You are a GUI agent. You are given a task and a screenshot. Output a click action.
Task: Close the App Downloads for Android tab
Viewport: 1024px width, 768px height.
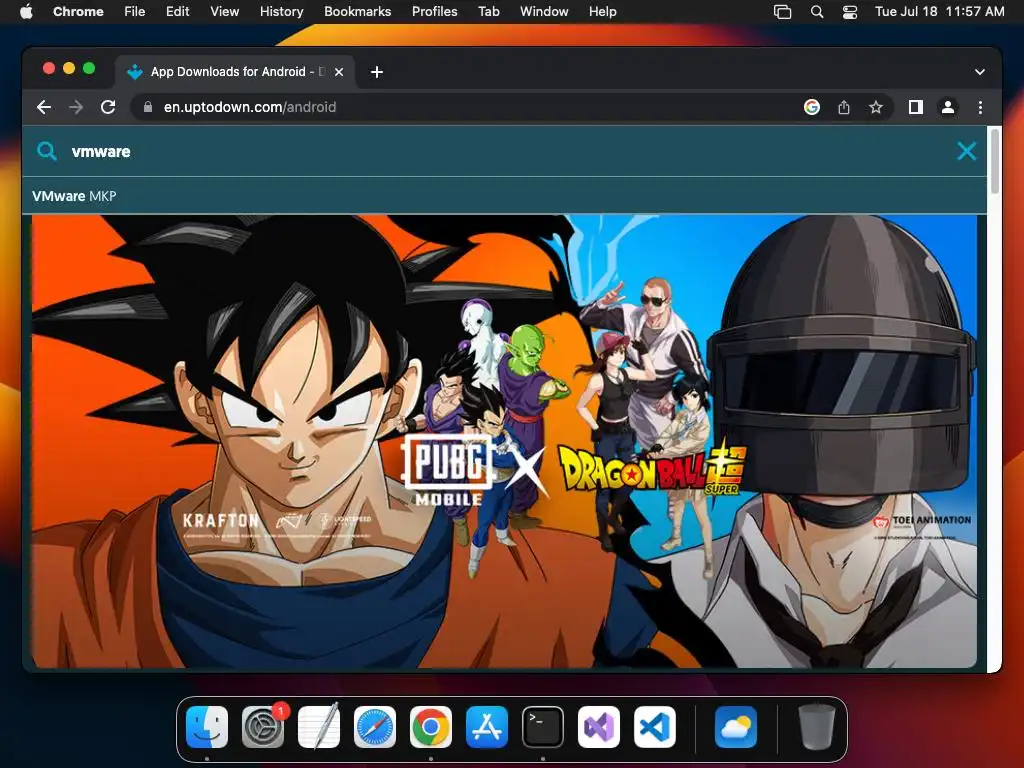pyautogui.click(x=339, y=72)
